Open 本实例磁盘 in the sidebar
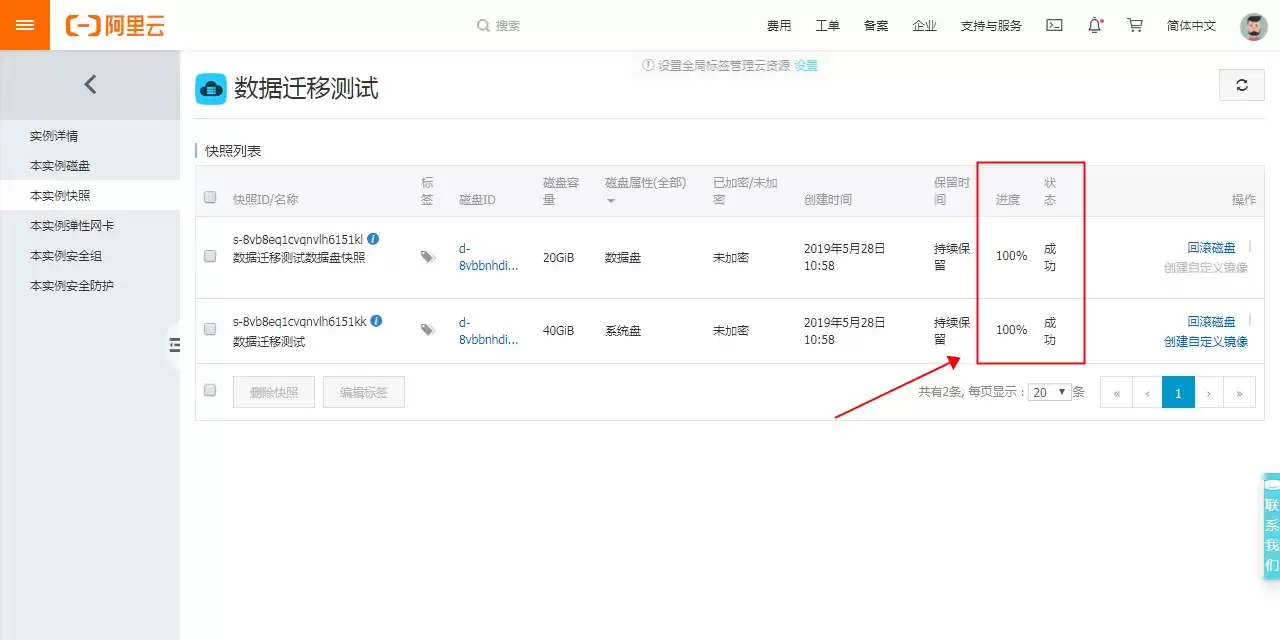 coord(60,166)
